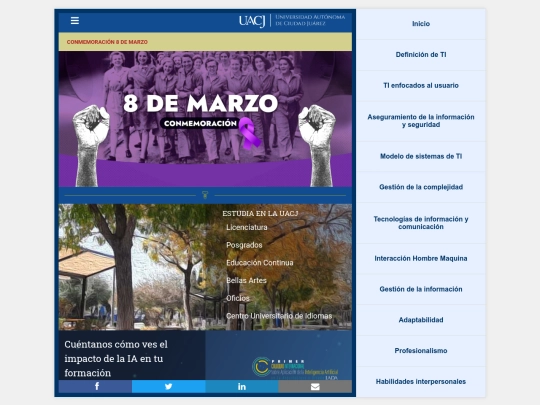The height and width of the screenshot is (405, 540).
Task: Follow the Educación Continua link
Action: (x=260, y=263)
